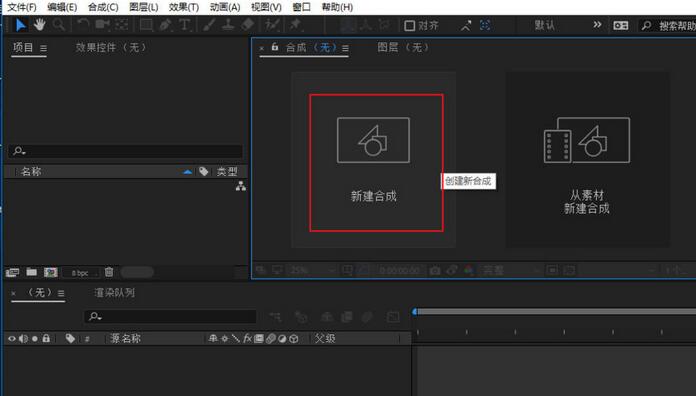The width and height of the screenshot is (696, 396).
Task: Select the Pan Behind anchor point tool
Action: [122, 25]
